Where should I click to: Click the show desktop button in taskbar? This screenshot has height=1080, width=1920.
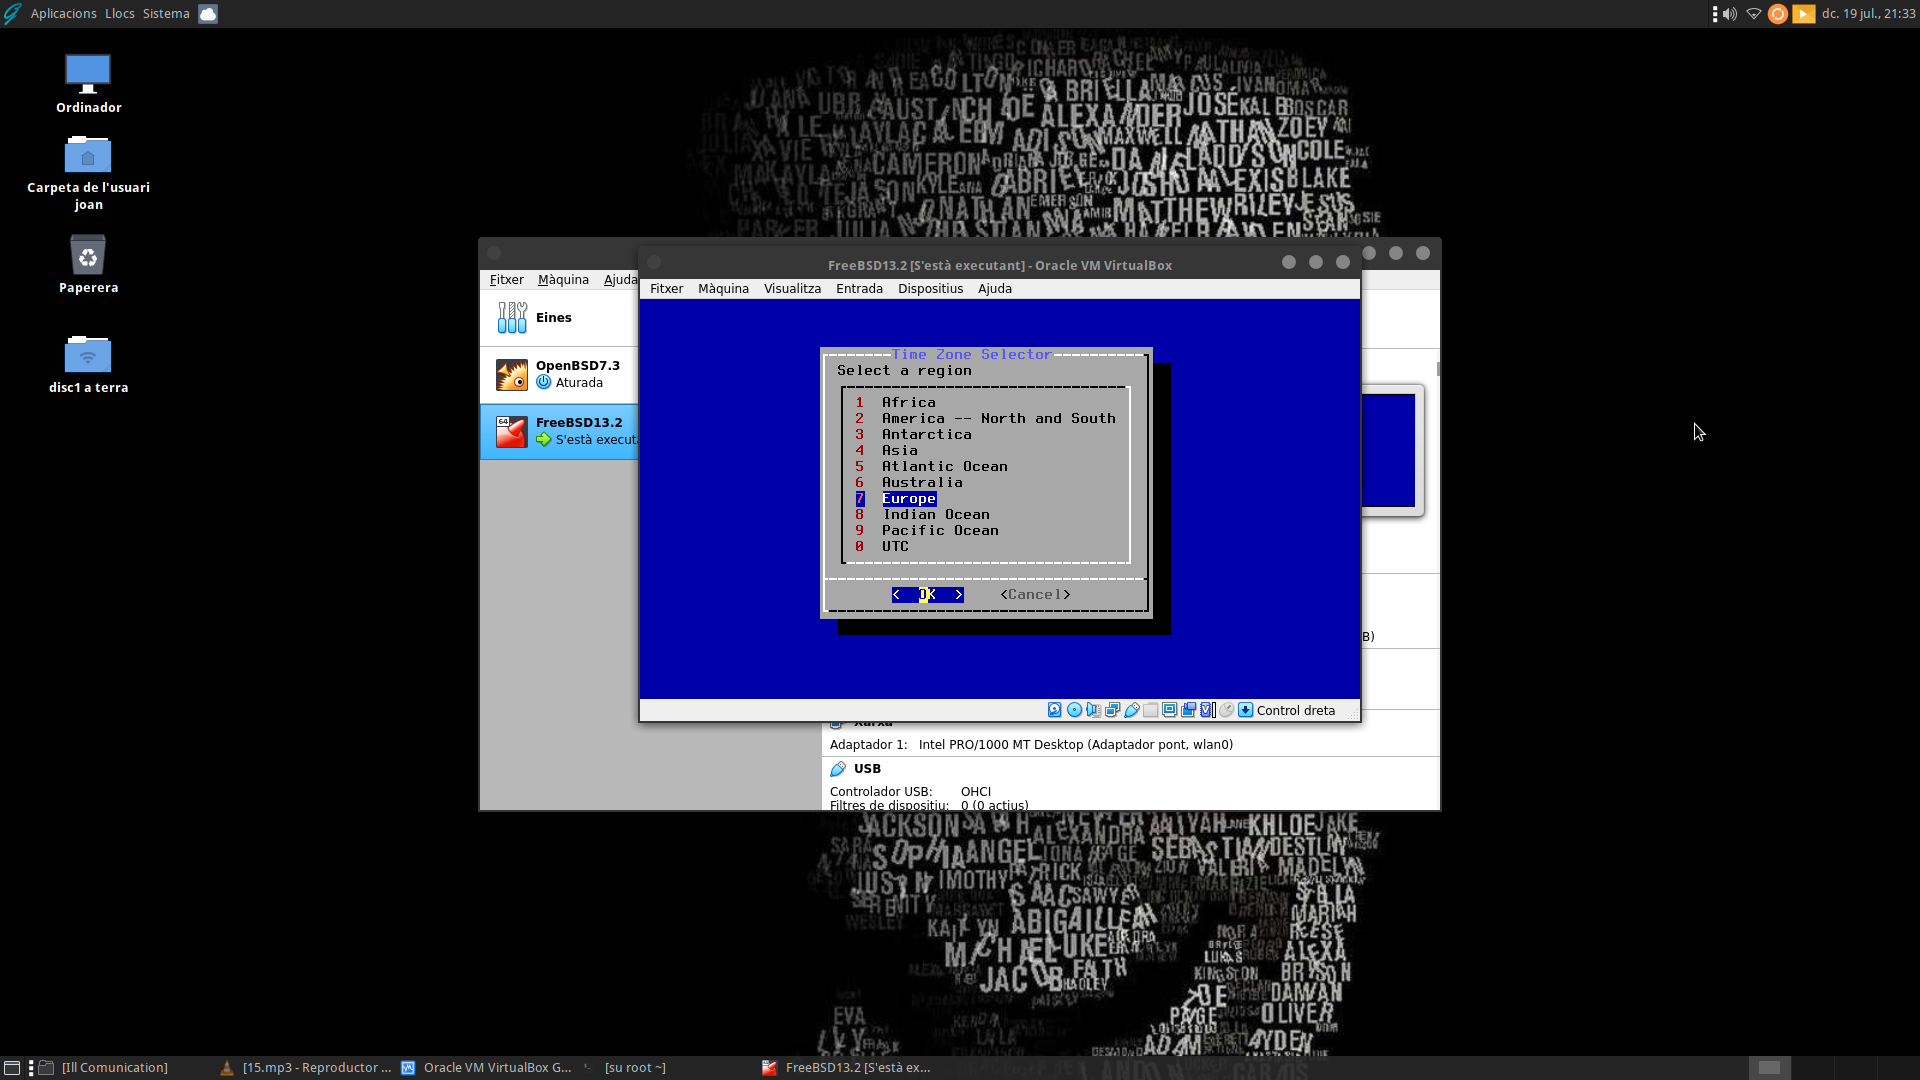12,1068
